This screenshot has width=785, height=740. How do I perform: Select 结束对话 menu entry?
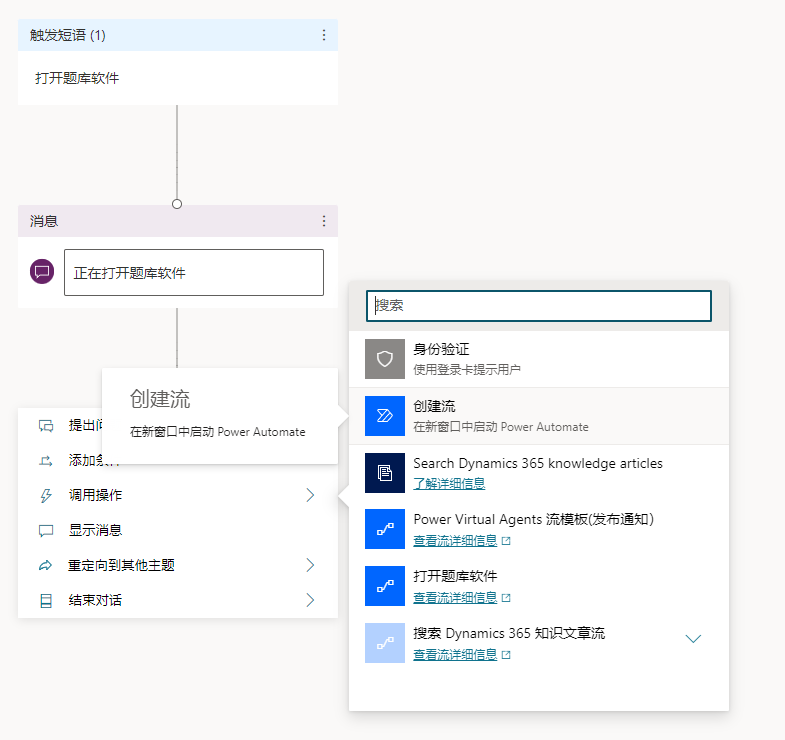(x=178, y=600)
